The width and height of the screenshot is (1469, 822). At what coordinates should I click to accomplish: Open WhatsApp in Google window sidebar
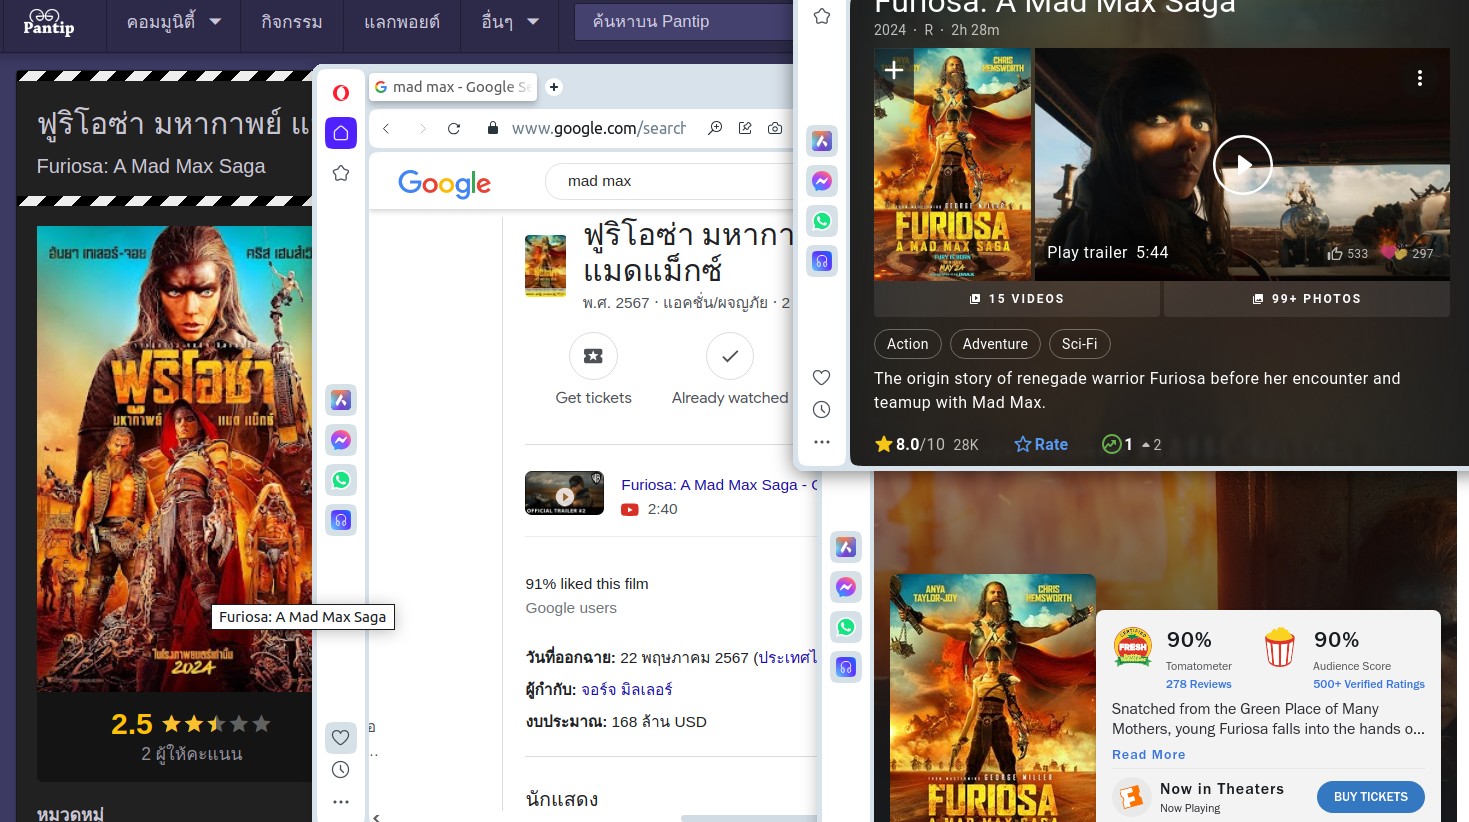coord(341,480)
